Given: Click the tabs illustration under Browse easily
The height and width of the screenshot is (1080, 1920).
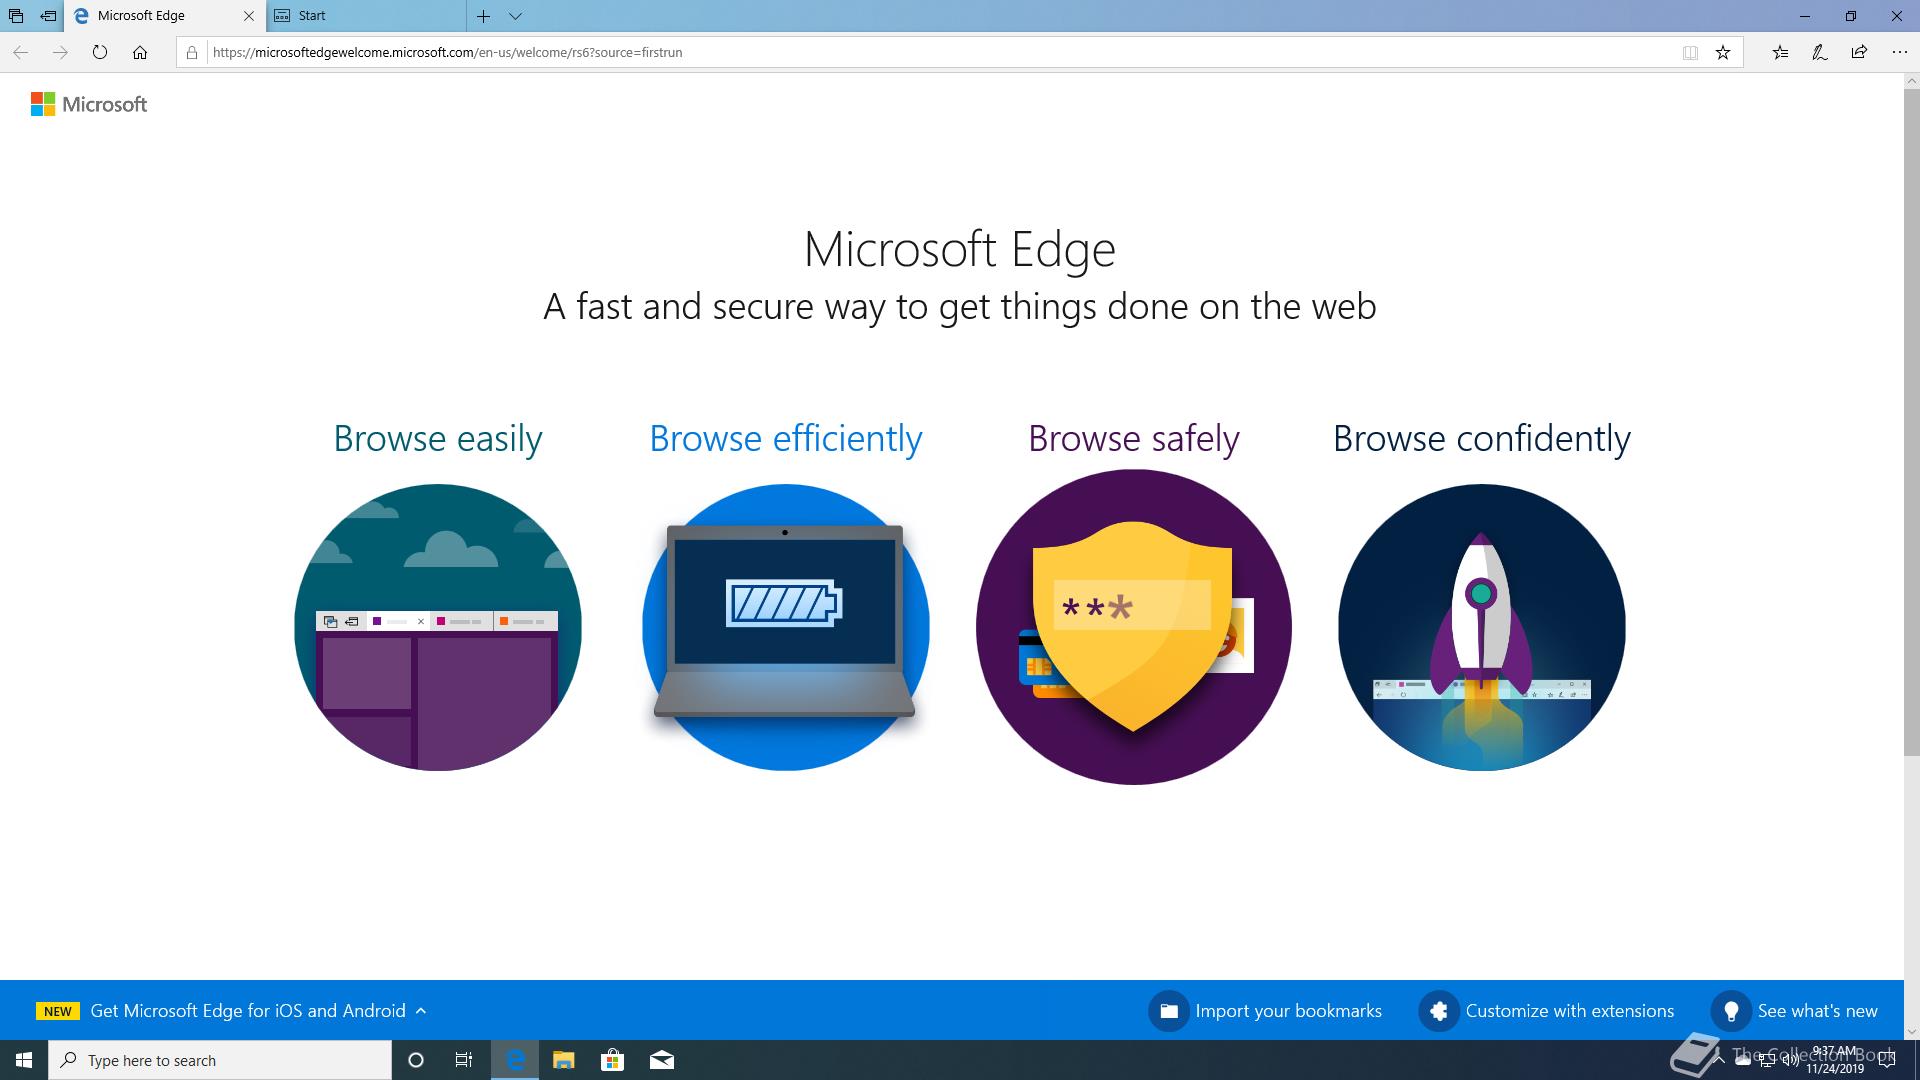Looking at the screenshot, I should 438,627.
